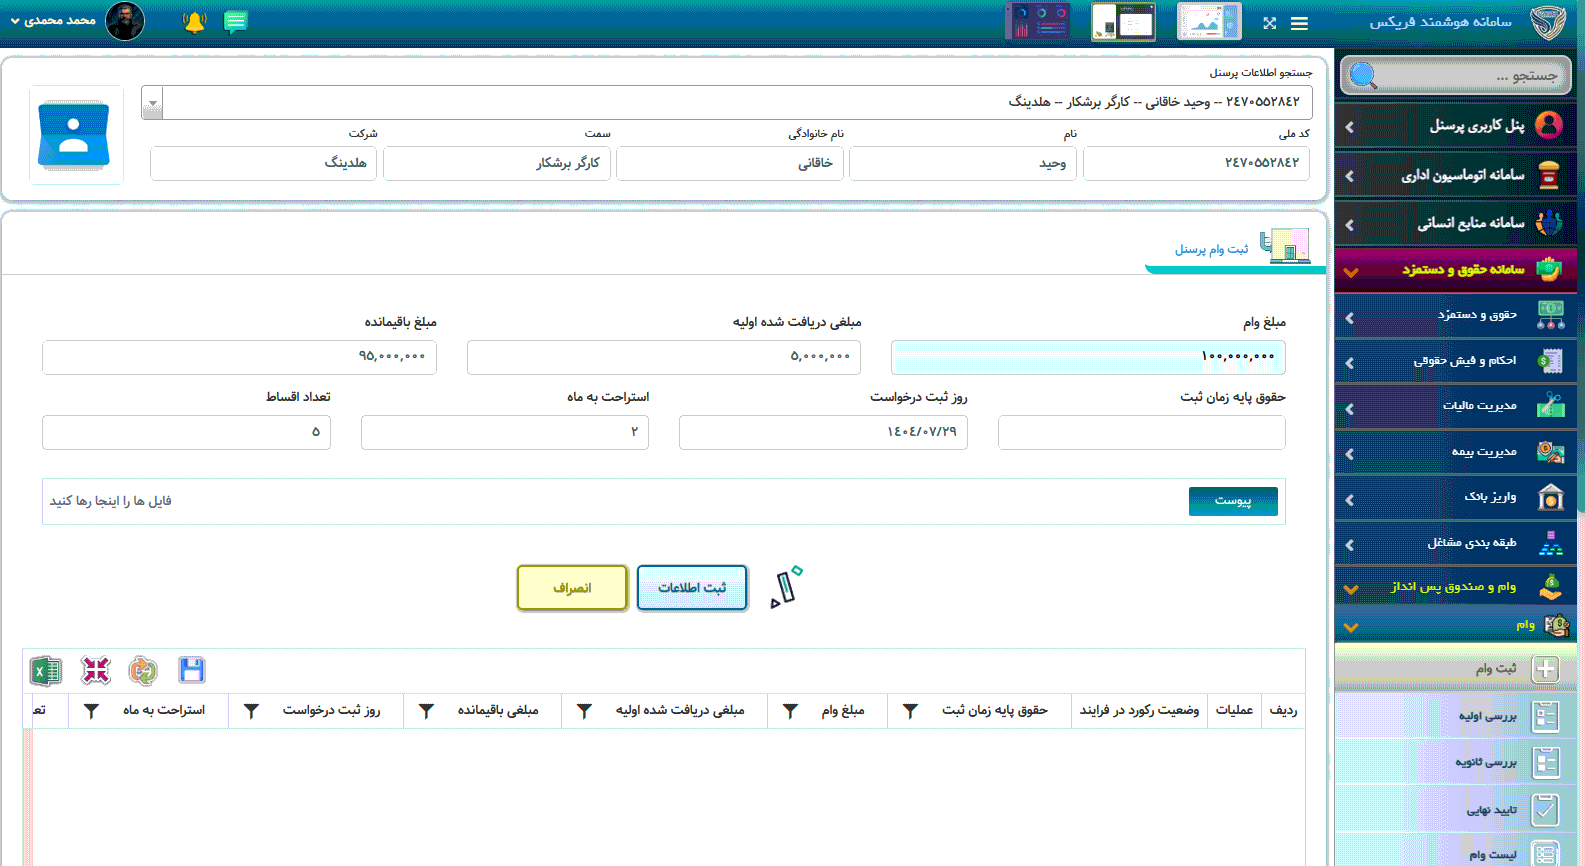This screenshot has height=866, width=1585.
Task: Click the ثبت اطلاعات button
Action: 692,588
